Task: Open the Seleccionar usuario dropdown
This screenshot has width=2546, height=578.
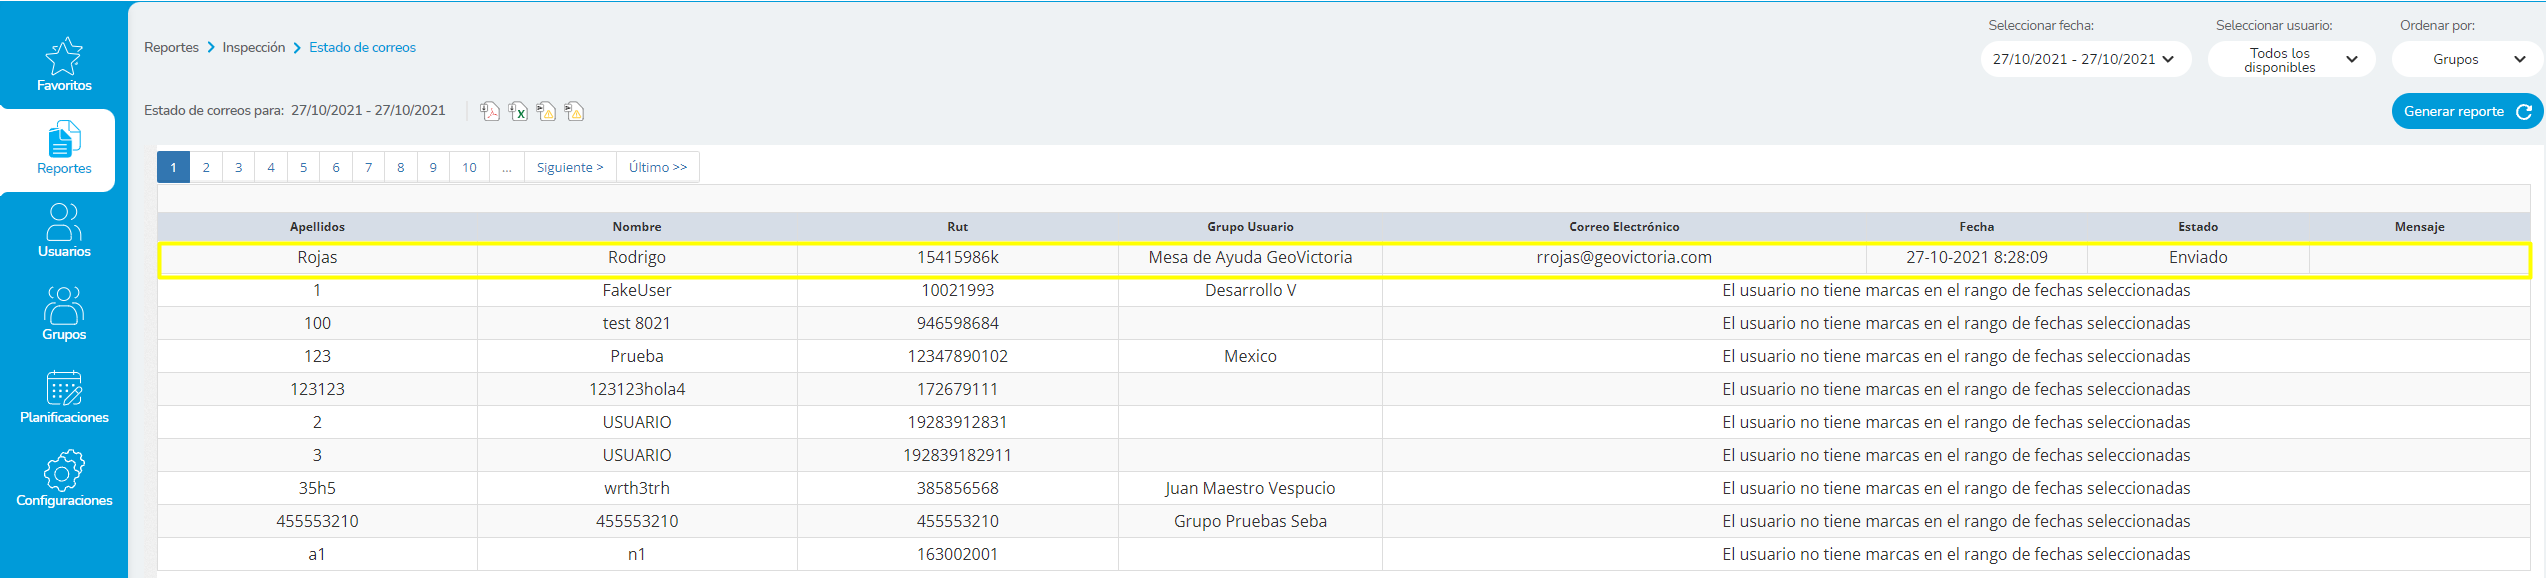Action: click(2290, 60)
